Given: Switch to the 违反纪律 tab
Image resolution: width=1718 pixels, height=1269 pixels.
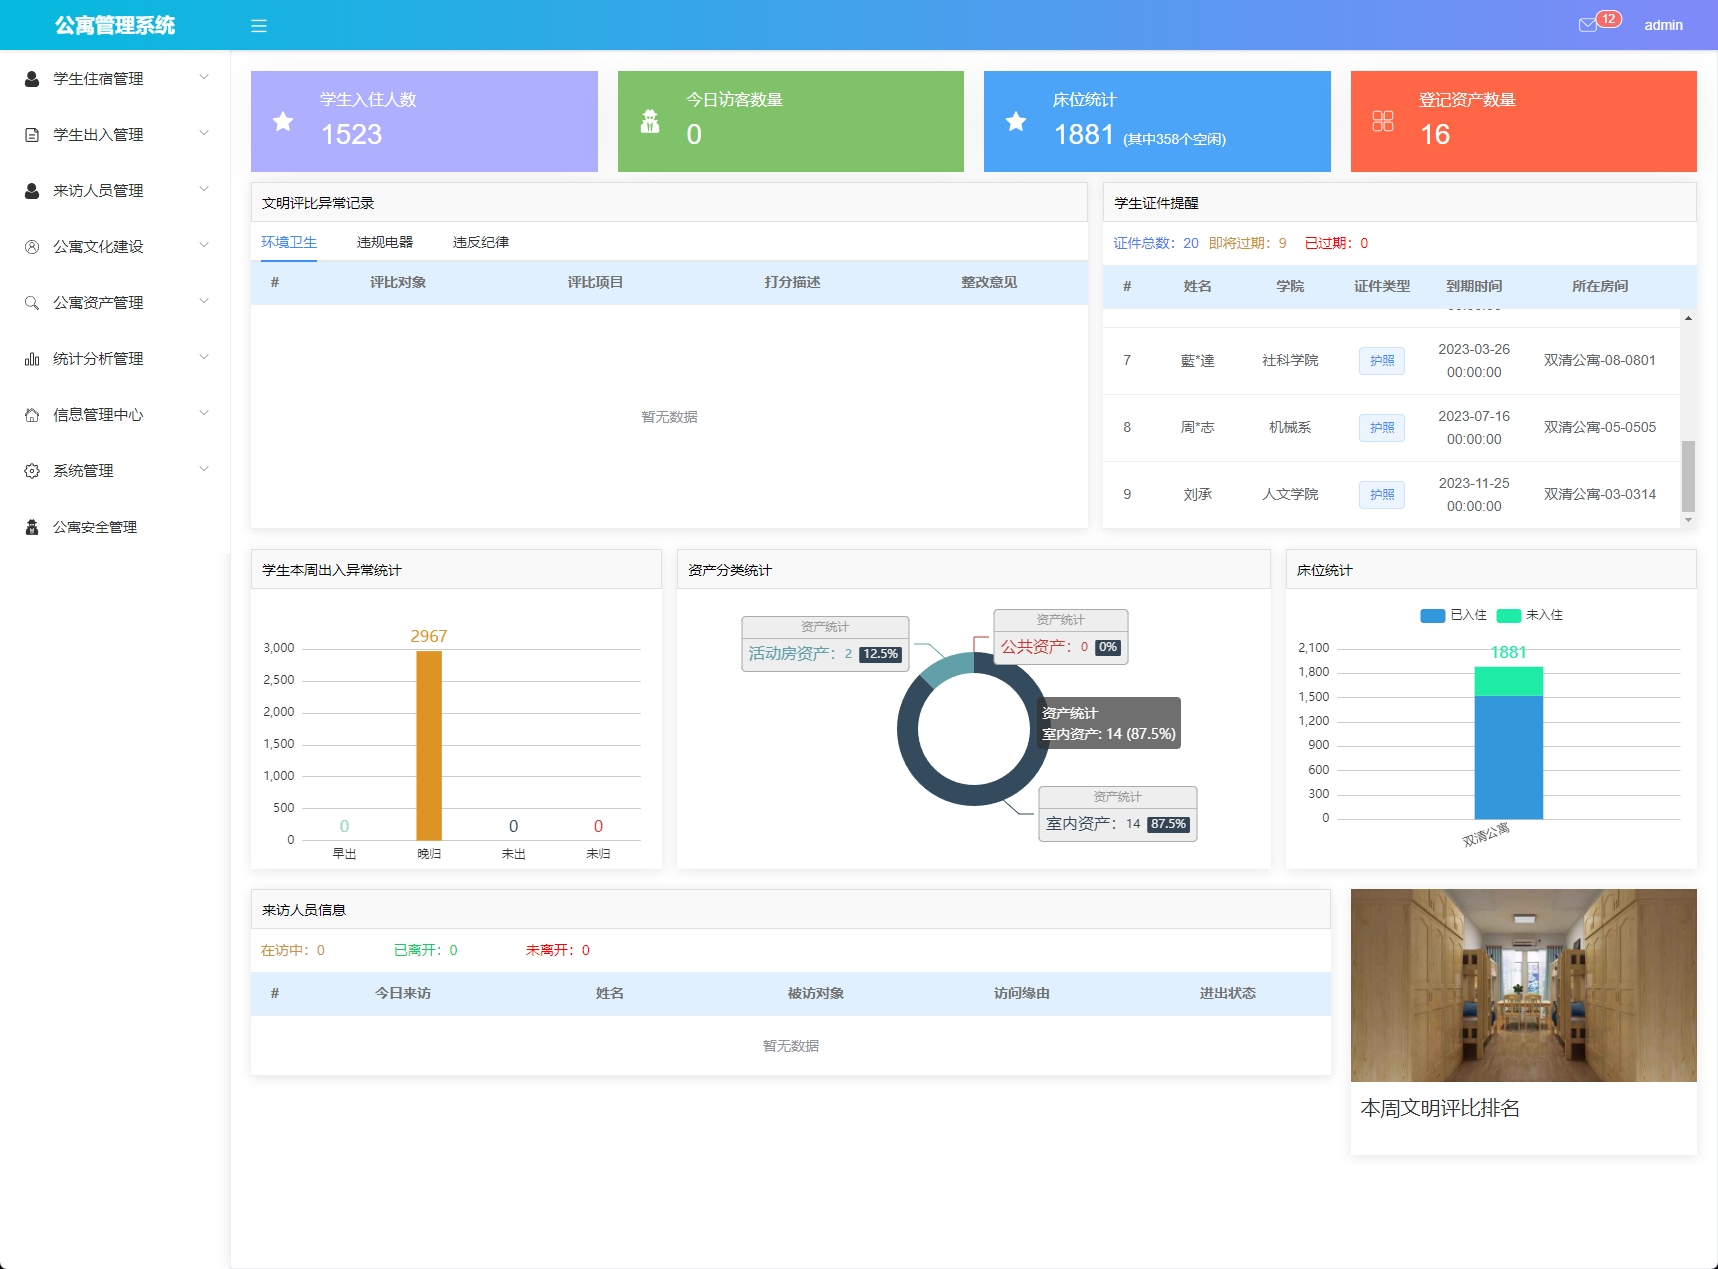Looking at the screenshot, I should [480, 242].
